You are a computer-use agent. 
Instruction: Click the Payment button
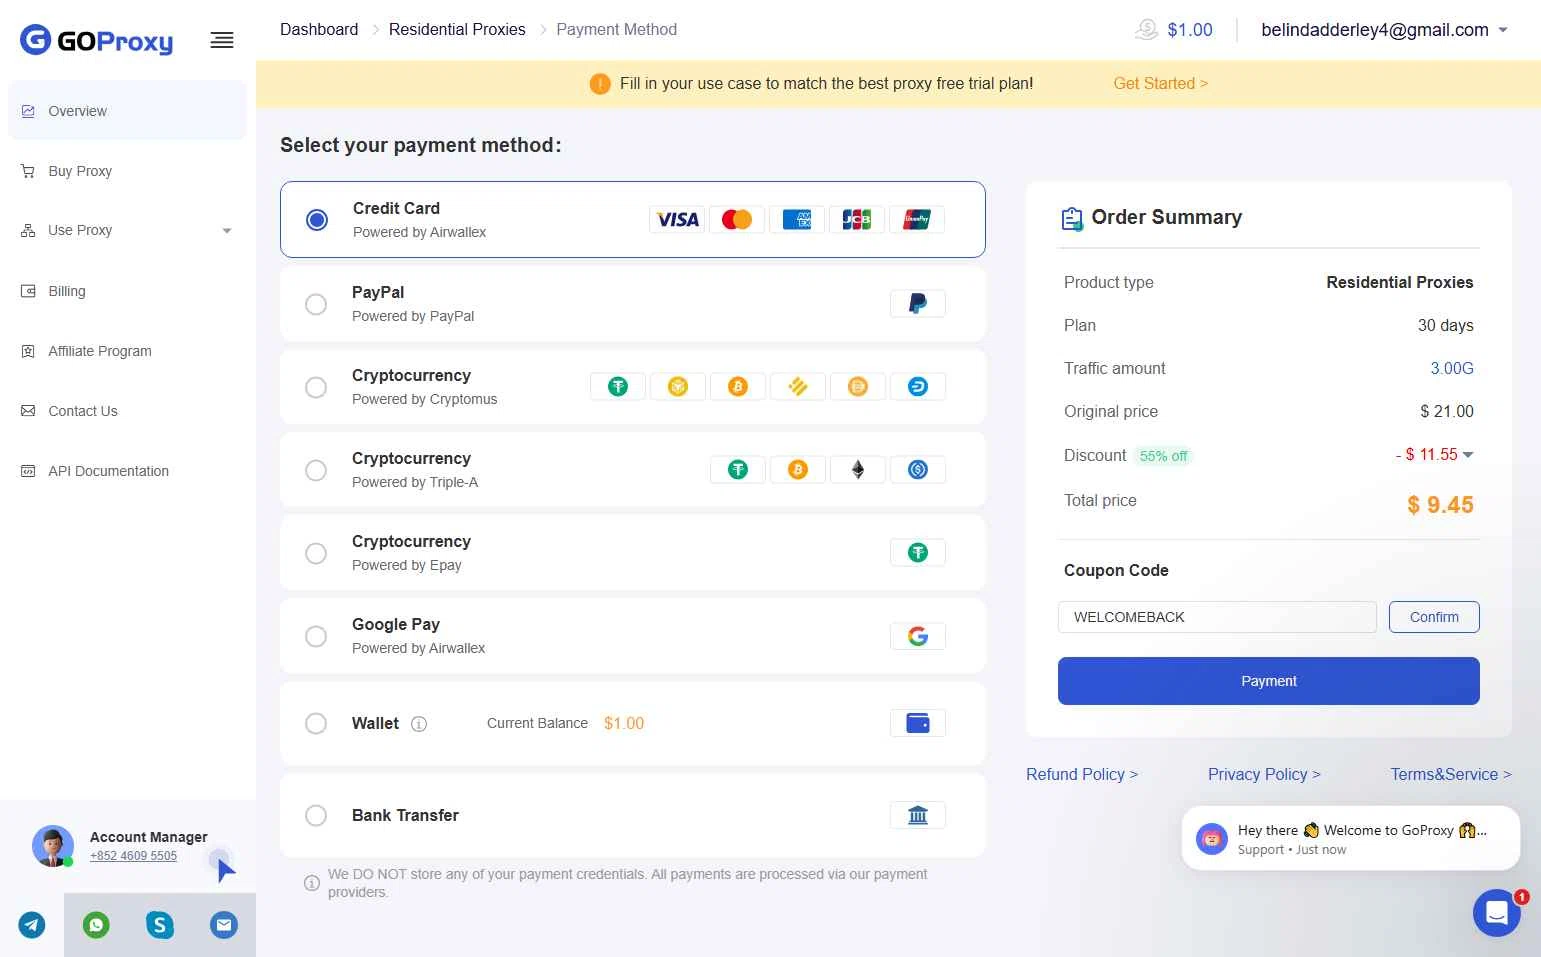click(x=1268, y=681)
